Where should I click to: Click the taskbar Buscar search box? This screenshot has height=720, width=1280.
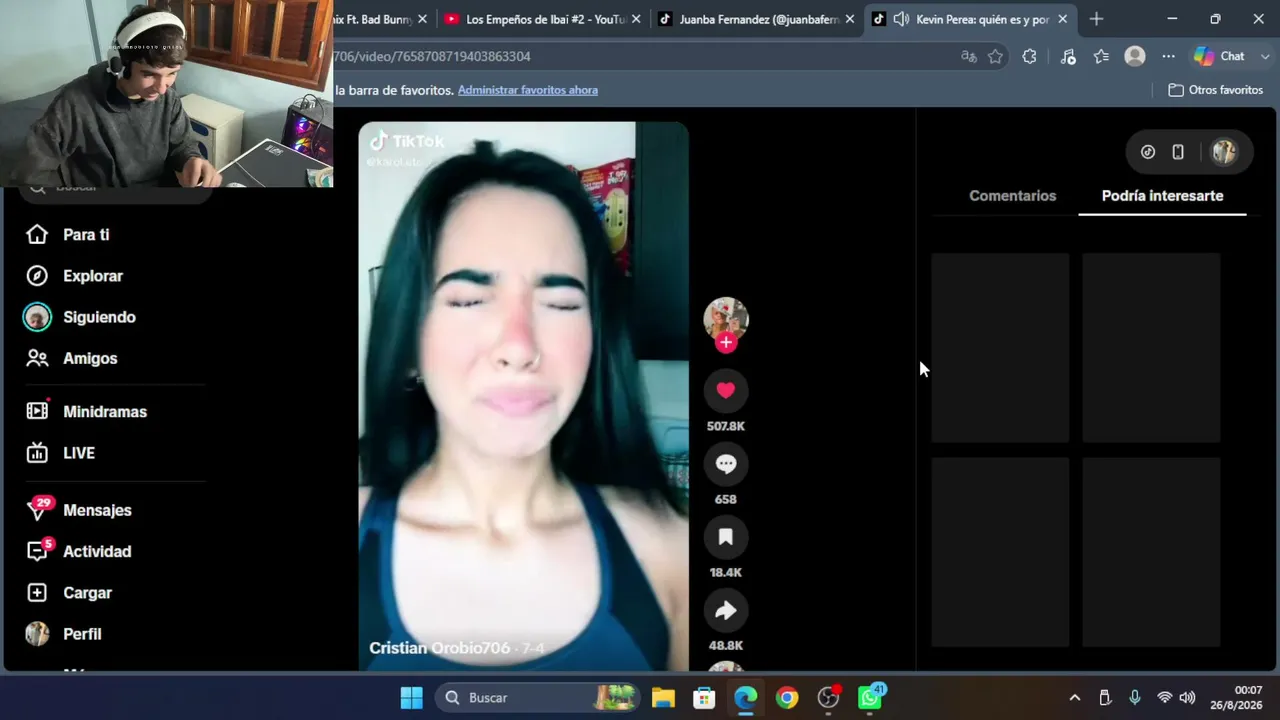[x=537, y=698]
